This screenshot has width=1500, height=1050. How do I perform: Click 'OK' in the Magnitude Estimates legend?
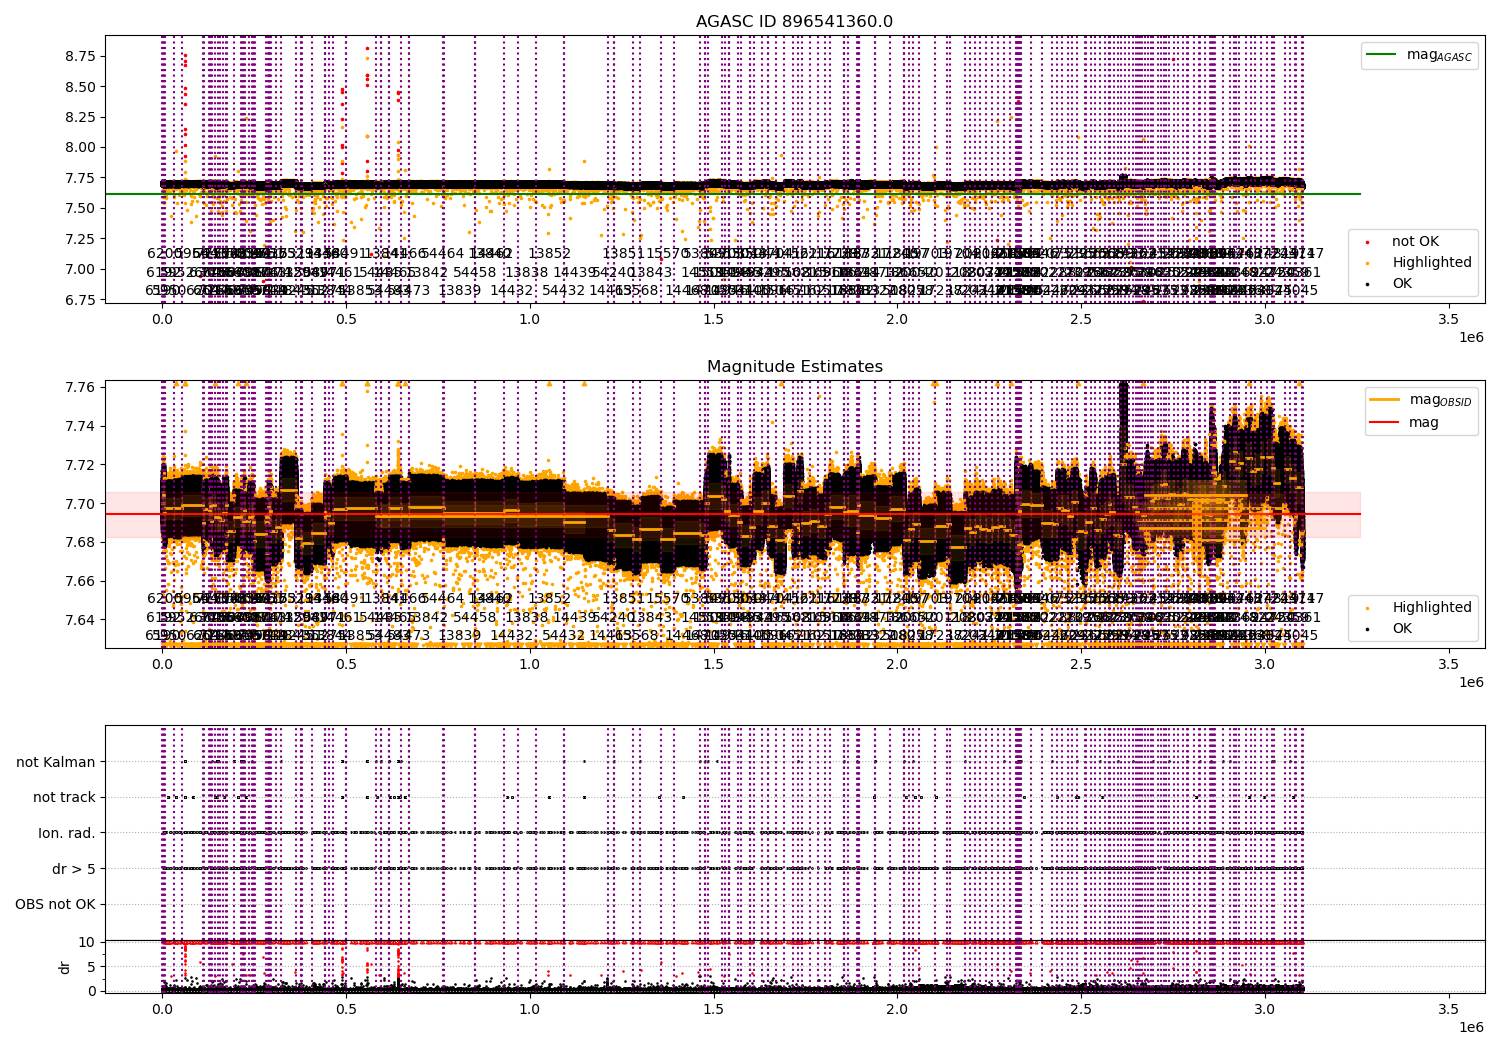click(1402, 628)
